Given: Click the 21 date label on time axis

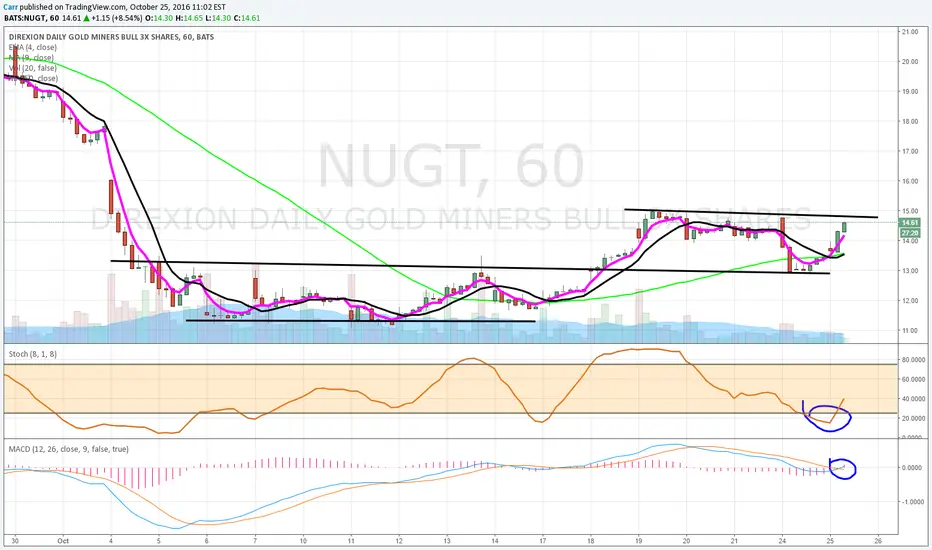Looking at the screenshot, I should click(735, 541).
